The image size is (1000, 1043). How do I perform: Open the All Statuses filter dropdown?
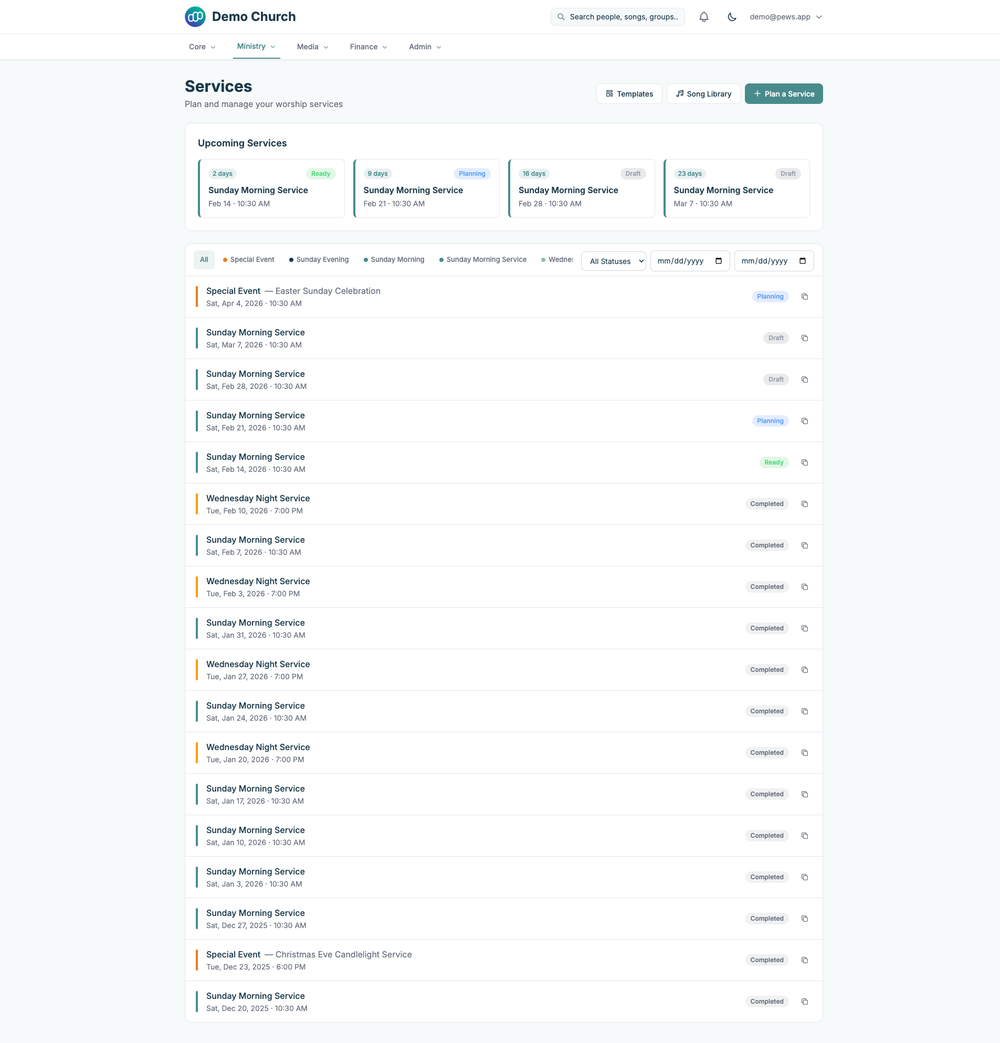pos(613,261)
